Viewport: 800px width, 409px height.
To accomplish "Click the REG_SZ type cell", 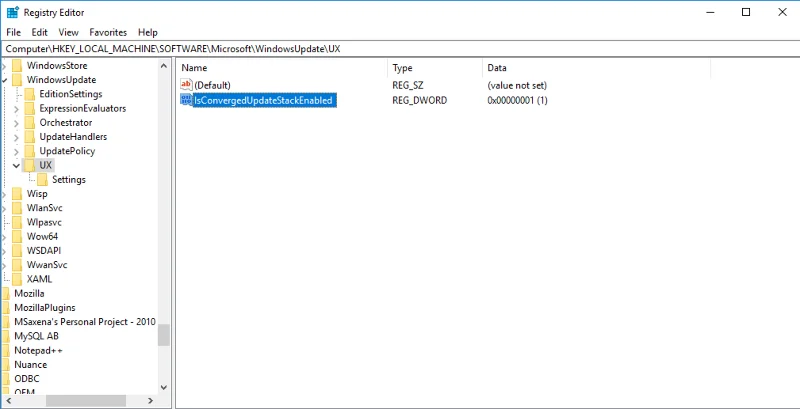I will tap(408, 85).
